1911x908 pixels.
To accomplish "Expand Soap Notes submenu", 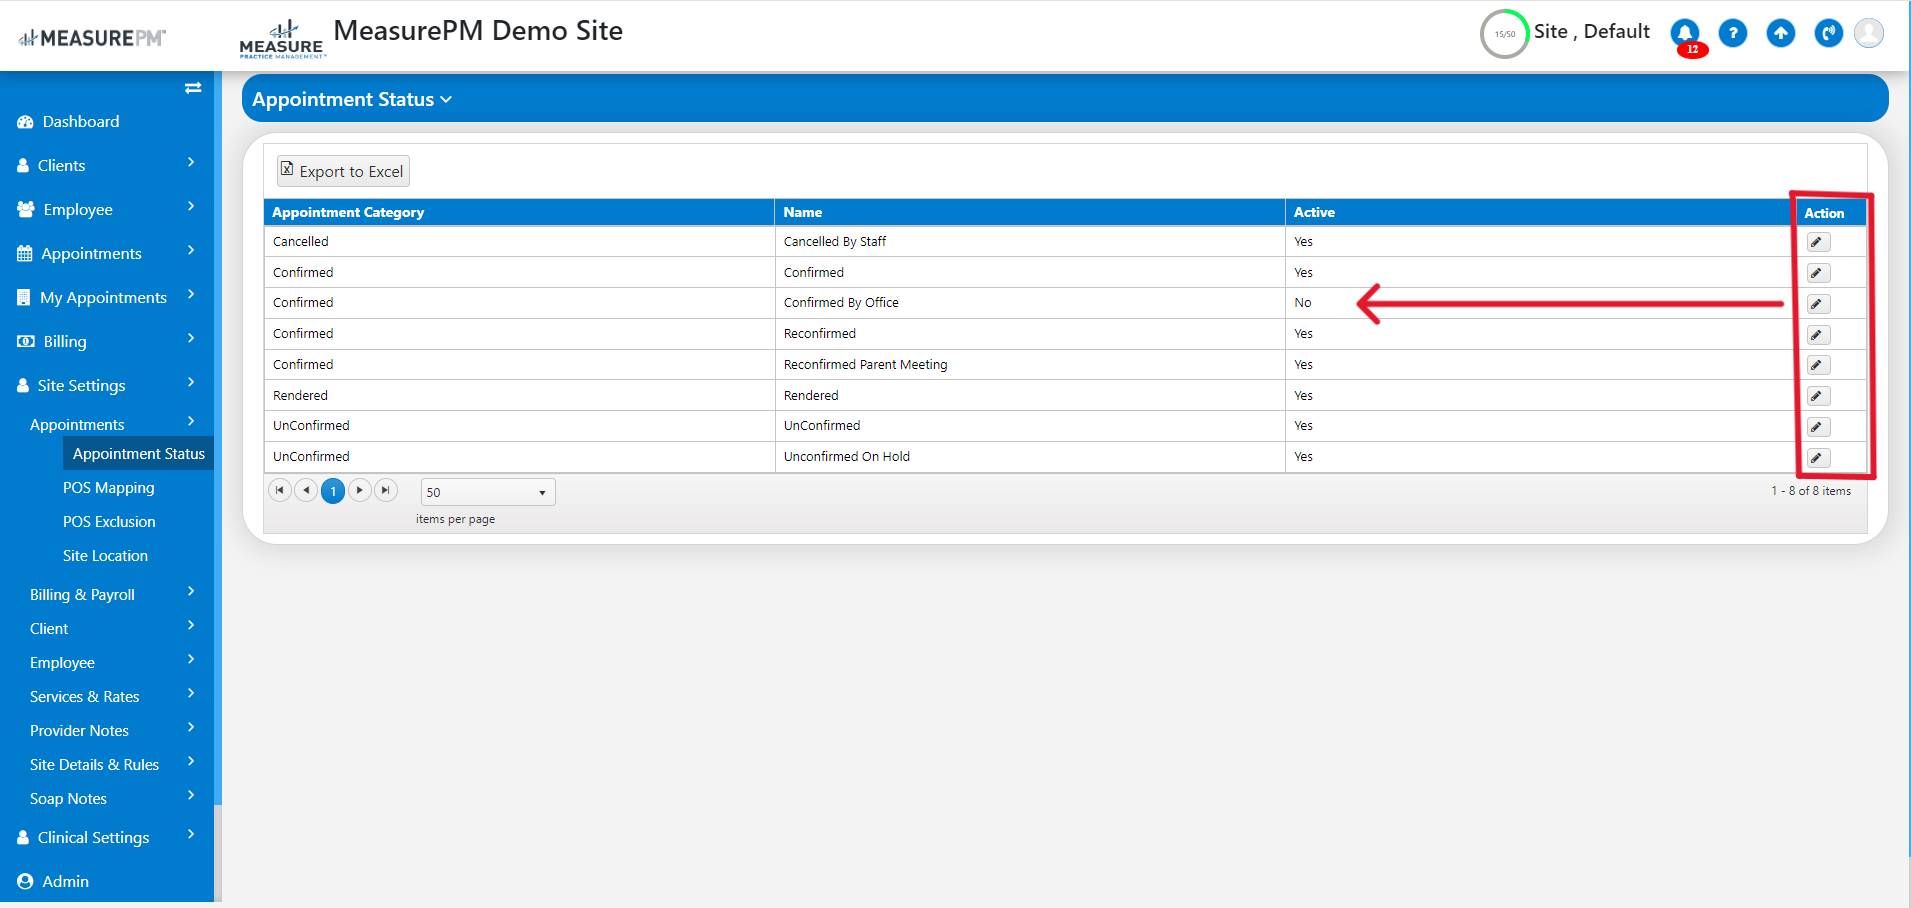I will tap(107, 798).
